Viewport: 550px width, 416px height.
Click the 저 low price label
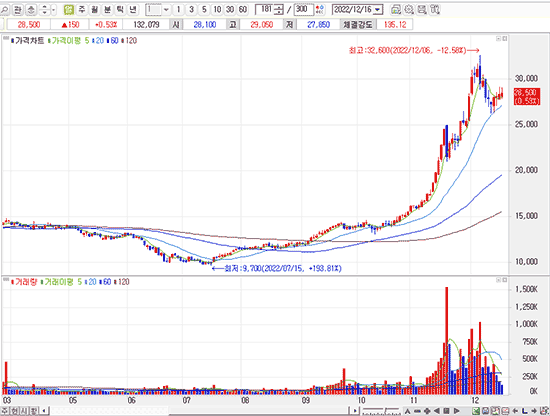[x=290, y=25]
